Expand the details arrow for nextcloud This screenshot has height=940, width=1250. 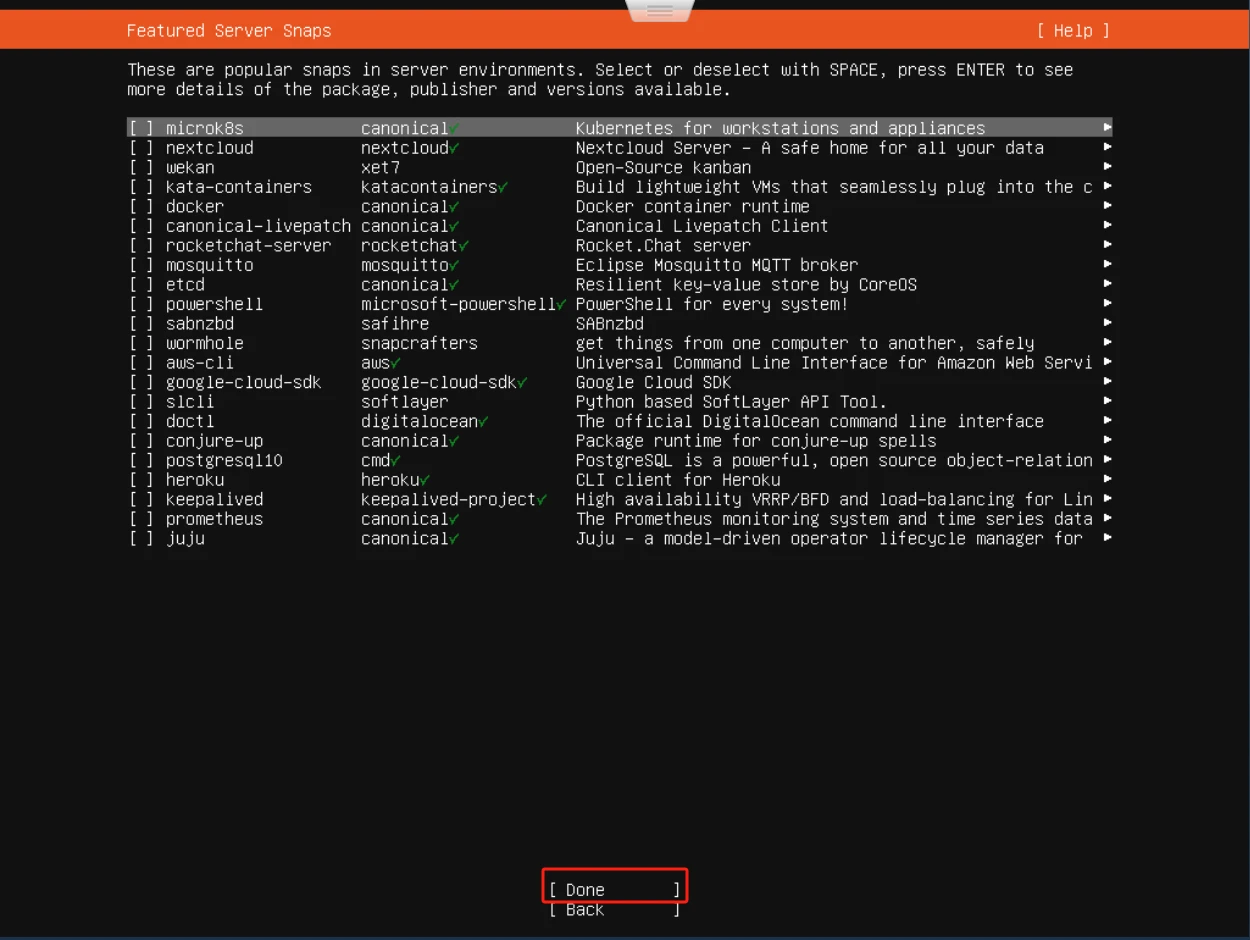[x=1107, y=147]
